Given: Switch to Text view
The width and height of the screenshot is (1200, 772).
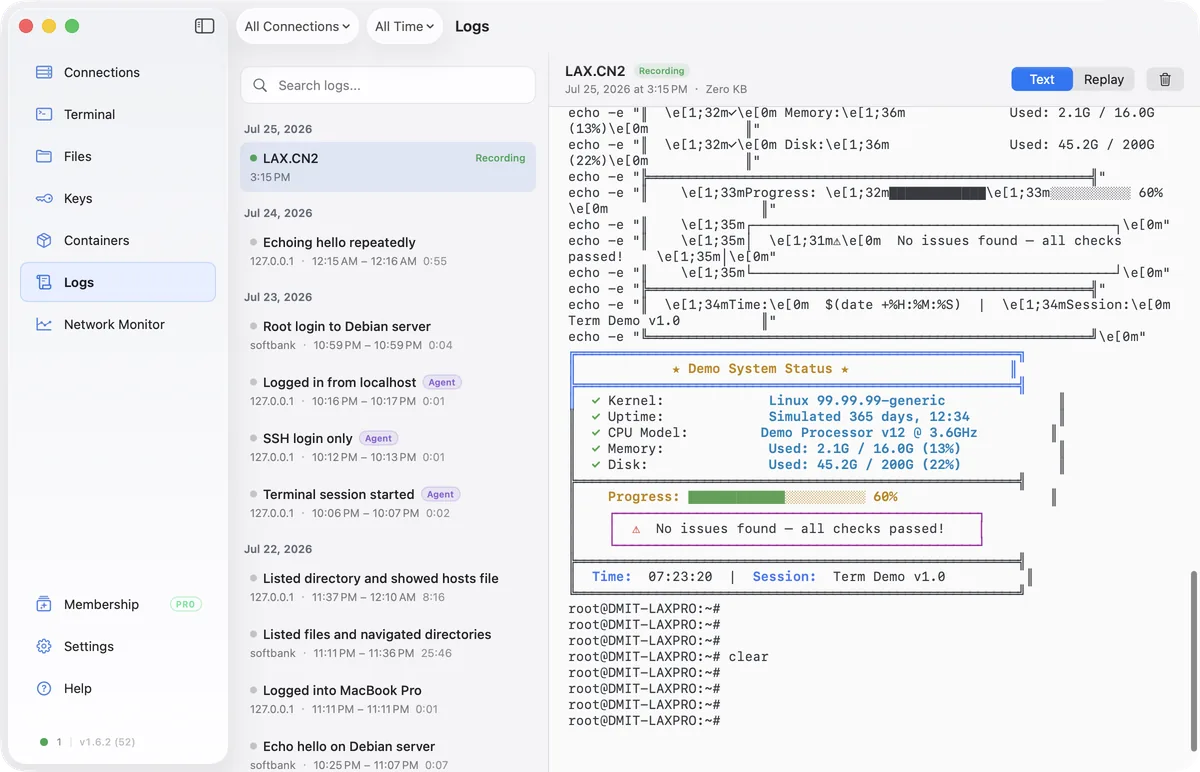Looking at the screenshot, I should (1042, 79).
